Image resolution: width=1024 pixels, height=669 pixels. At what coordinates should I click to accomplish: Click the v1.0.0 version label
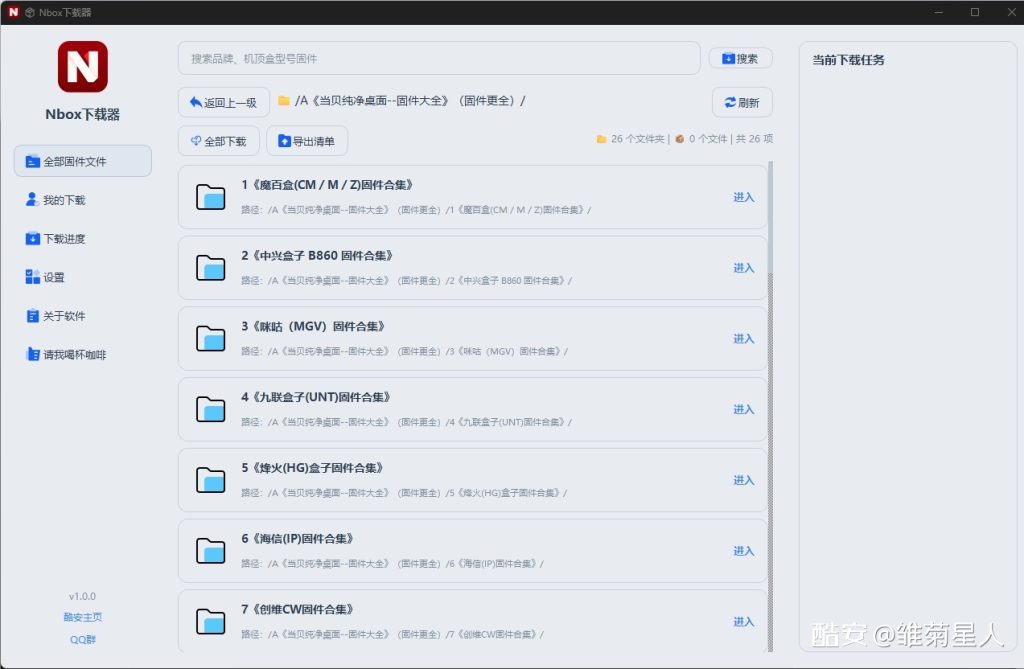(x=82, y=596)
